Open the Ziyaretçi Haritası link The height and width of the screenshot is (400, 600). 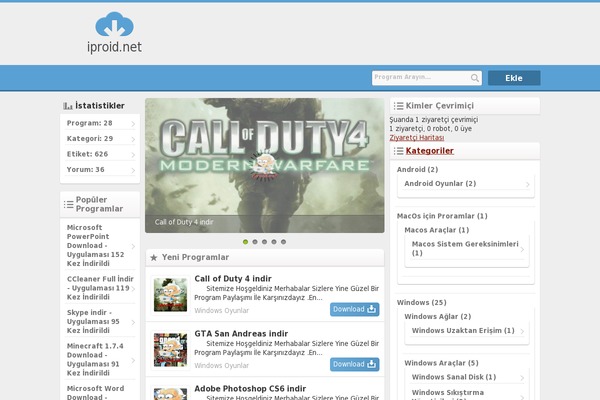417,137
